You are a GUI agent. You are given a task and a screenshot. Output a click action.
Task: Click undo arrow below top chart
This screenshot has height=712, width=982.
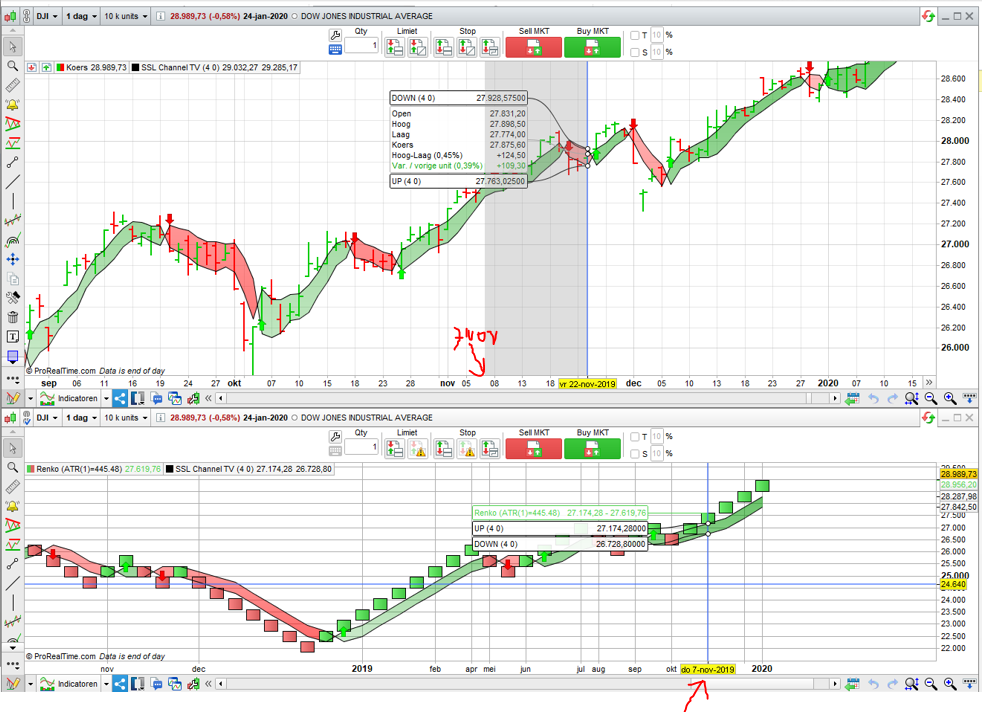click(874, 398)
